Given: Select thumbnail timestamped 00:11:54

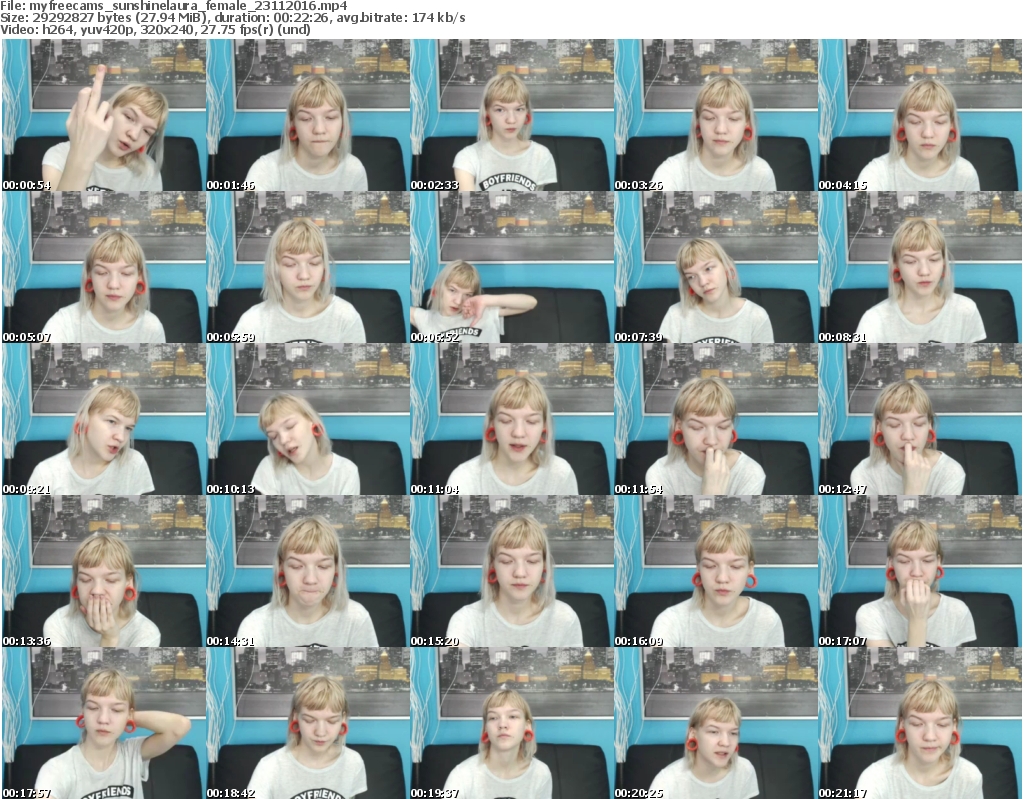Looking at the screenshot, I should pos(716,419).
